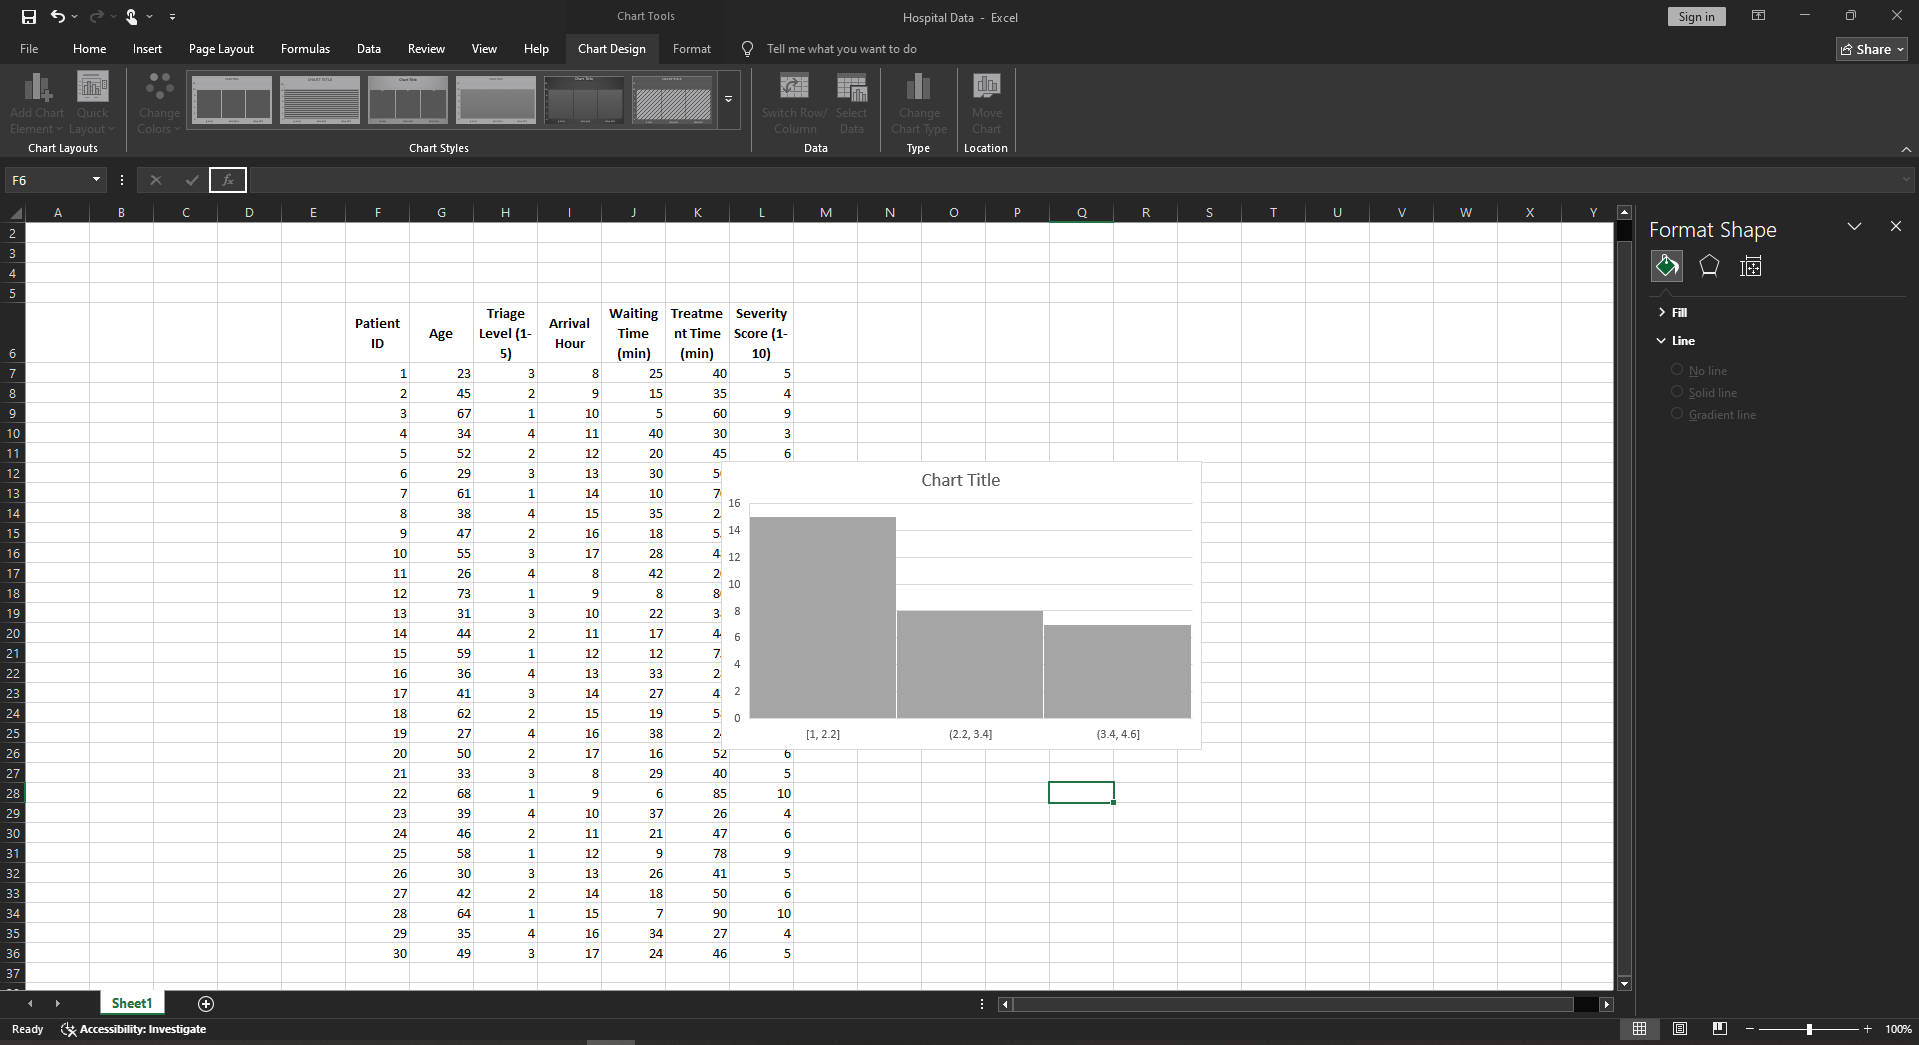This screenshot has width=1919, height=1045.
Task: Switch to the Home ribbon tab
Action: click(x=89, y=48)
